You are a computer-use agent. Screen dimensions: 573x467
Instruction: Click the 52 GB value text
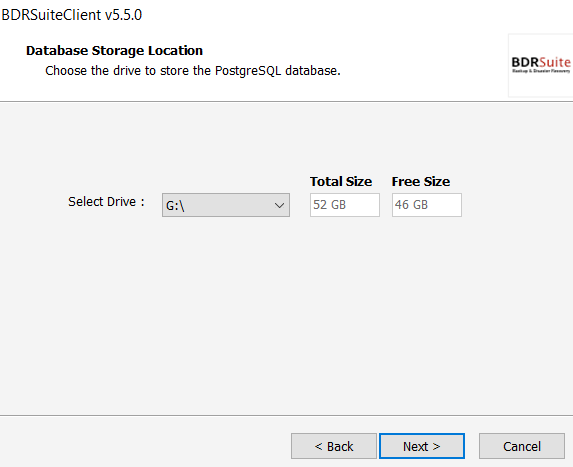(x=329, y=205)
